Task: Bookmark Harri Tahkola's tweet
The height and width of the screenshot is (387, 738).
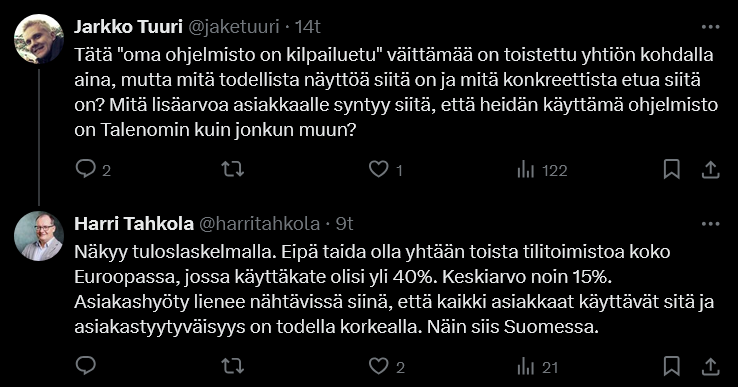Action: pos(672,366)
